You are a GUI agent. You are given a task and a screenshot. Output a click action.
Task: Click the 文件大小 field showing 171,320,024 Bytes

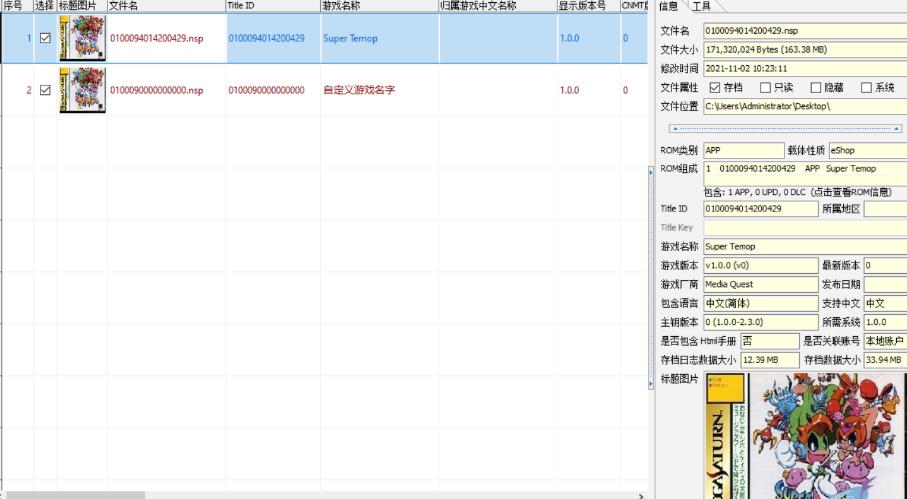(805, 50)
